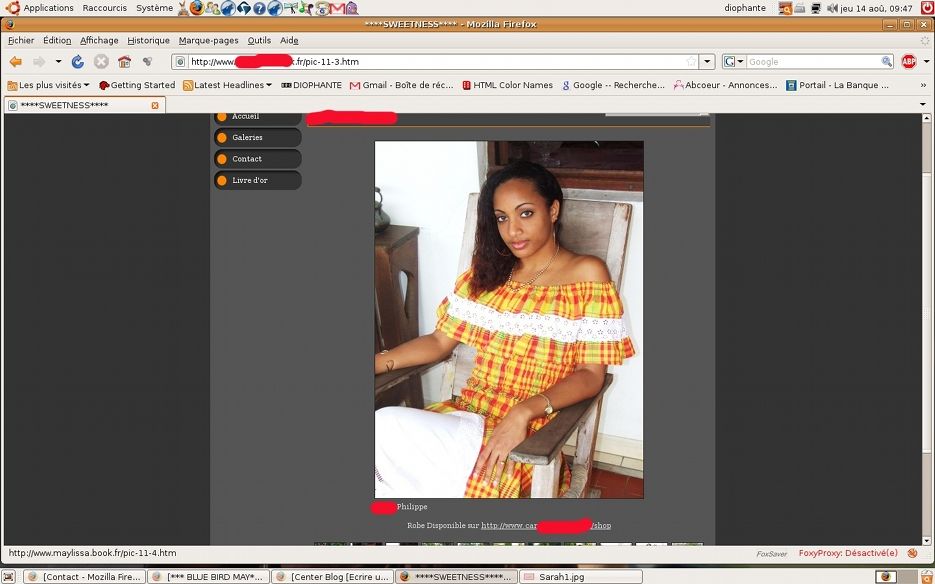This screenshot has width=935, height=584.
Task: Launch help question-mark icon in panel
Action: 259,8
